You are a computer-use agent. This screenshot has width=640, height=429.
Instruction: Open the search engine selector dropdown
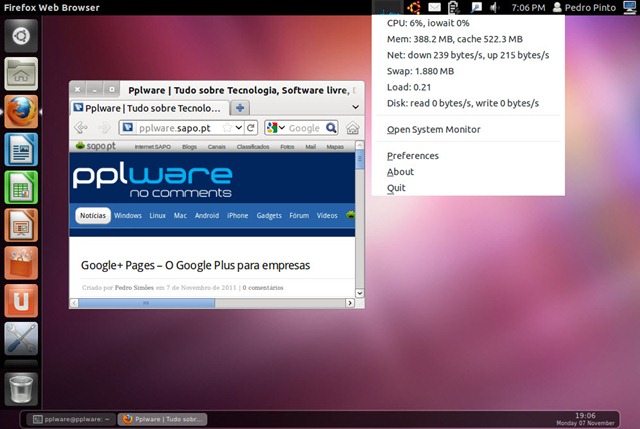pyautogui.click(x=276, y=128)
